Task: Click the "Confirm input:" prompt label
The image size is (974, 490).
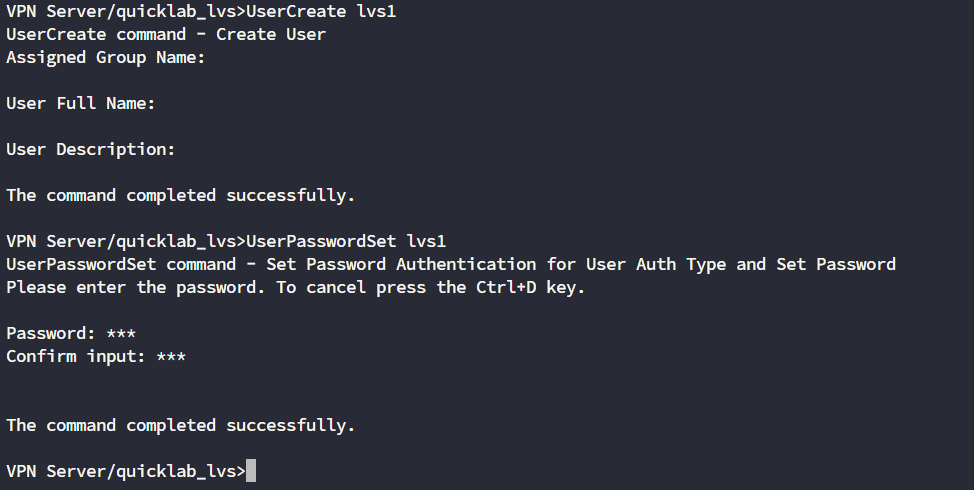Action: tap(76, 356)
